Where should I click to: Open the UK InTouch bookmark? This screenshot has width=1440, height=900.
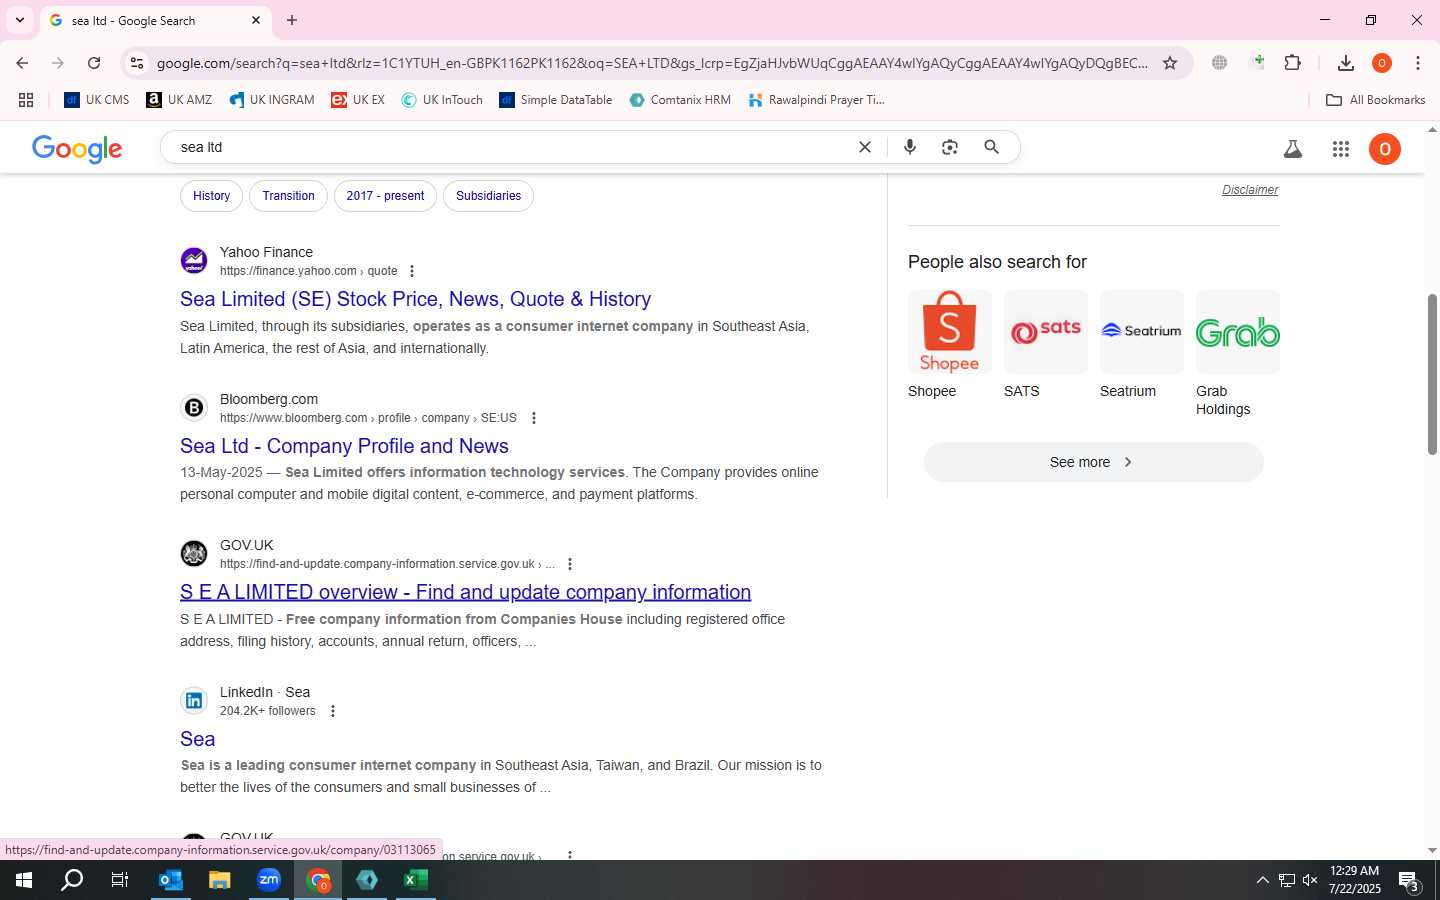[x=442, y=100]
